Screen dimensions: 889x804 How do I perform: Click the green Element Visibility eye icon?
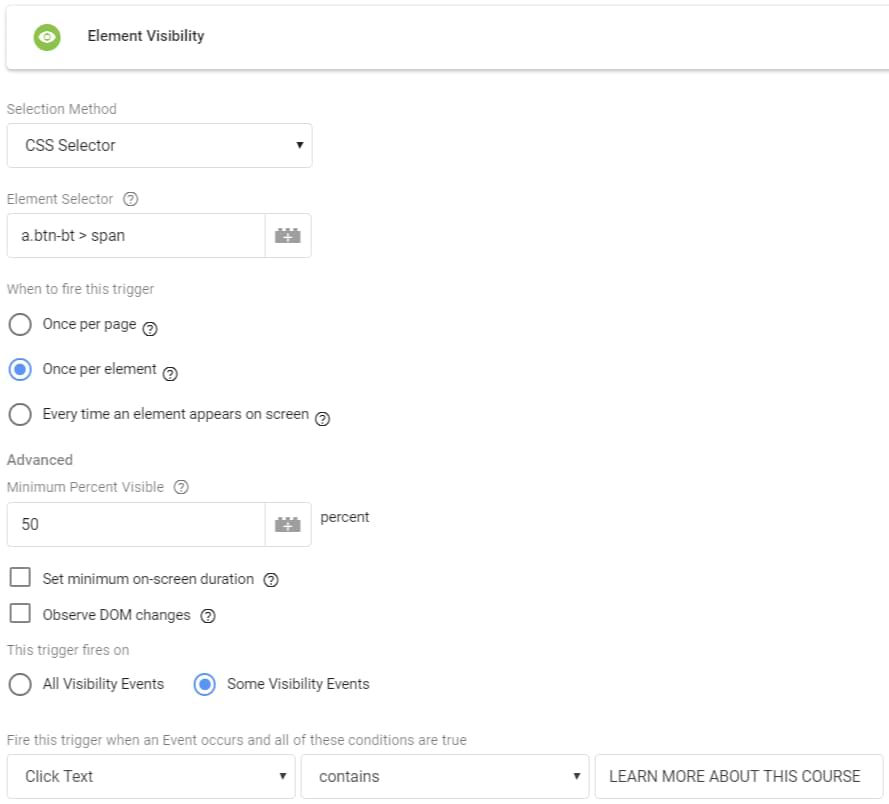(46, 37)
